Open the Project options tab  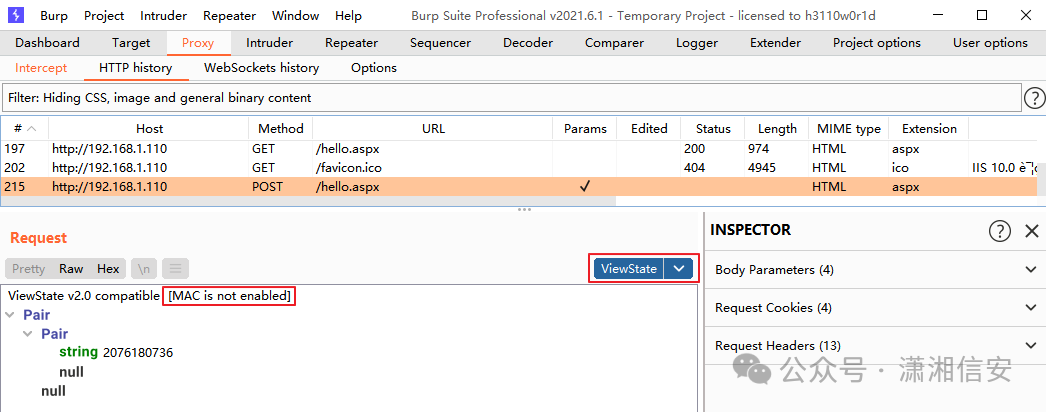tap(877, 43)
